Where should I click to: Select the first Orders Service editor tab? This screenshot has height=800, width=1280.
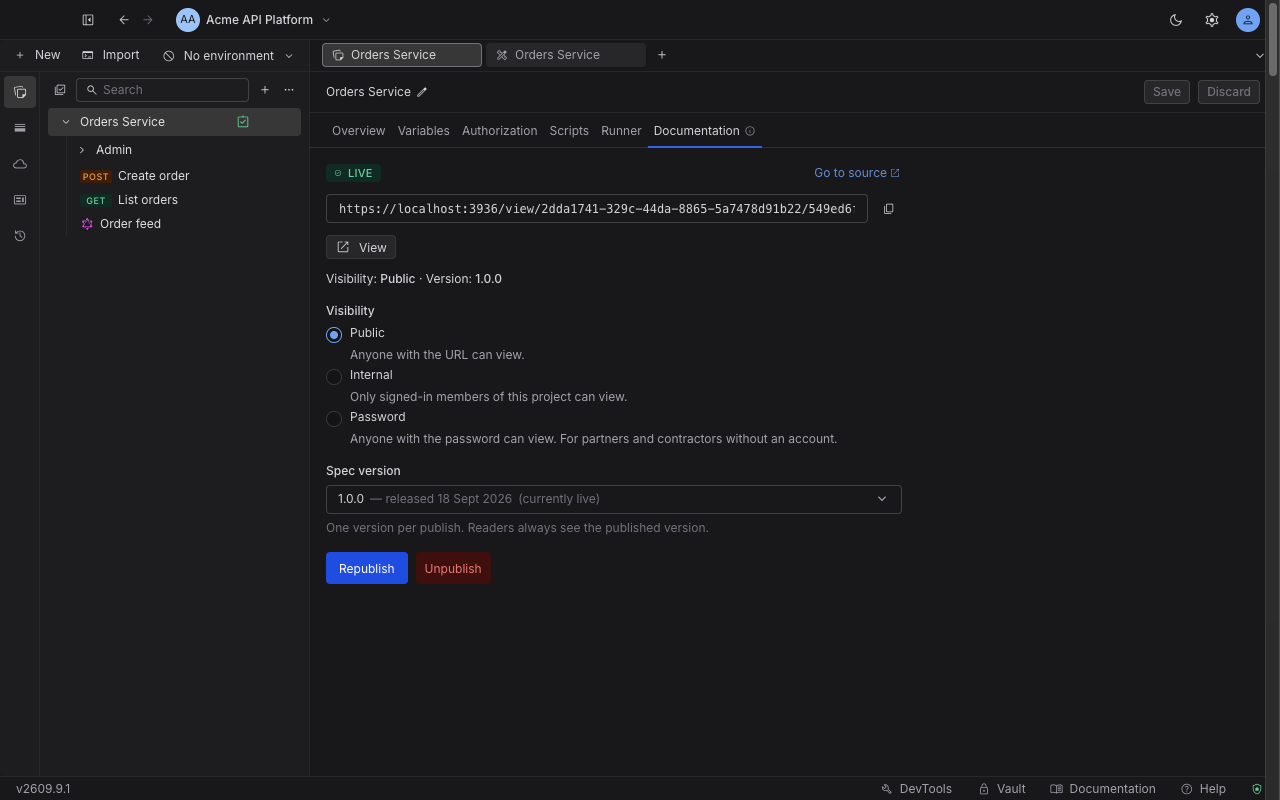click(402, 55)
